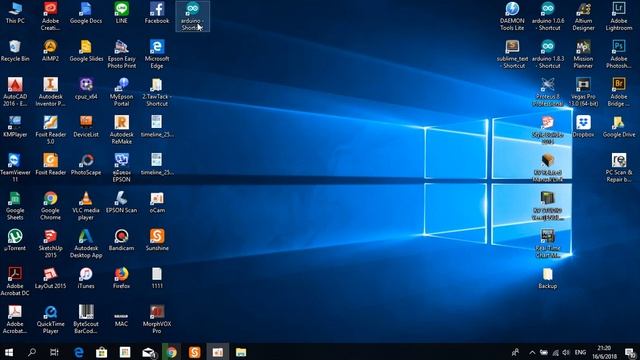
Task: Open the Windows Start menu
Action: (x=9, y=352)
